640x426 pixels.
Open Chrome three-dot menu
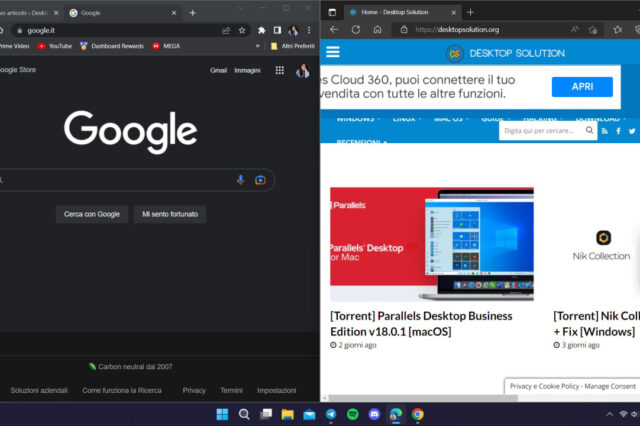309,30
